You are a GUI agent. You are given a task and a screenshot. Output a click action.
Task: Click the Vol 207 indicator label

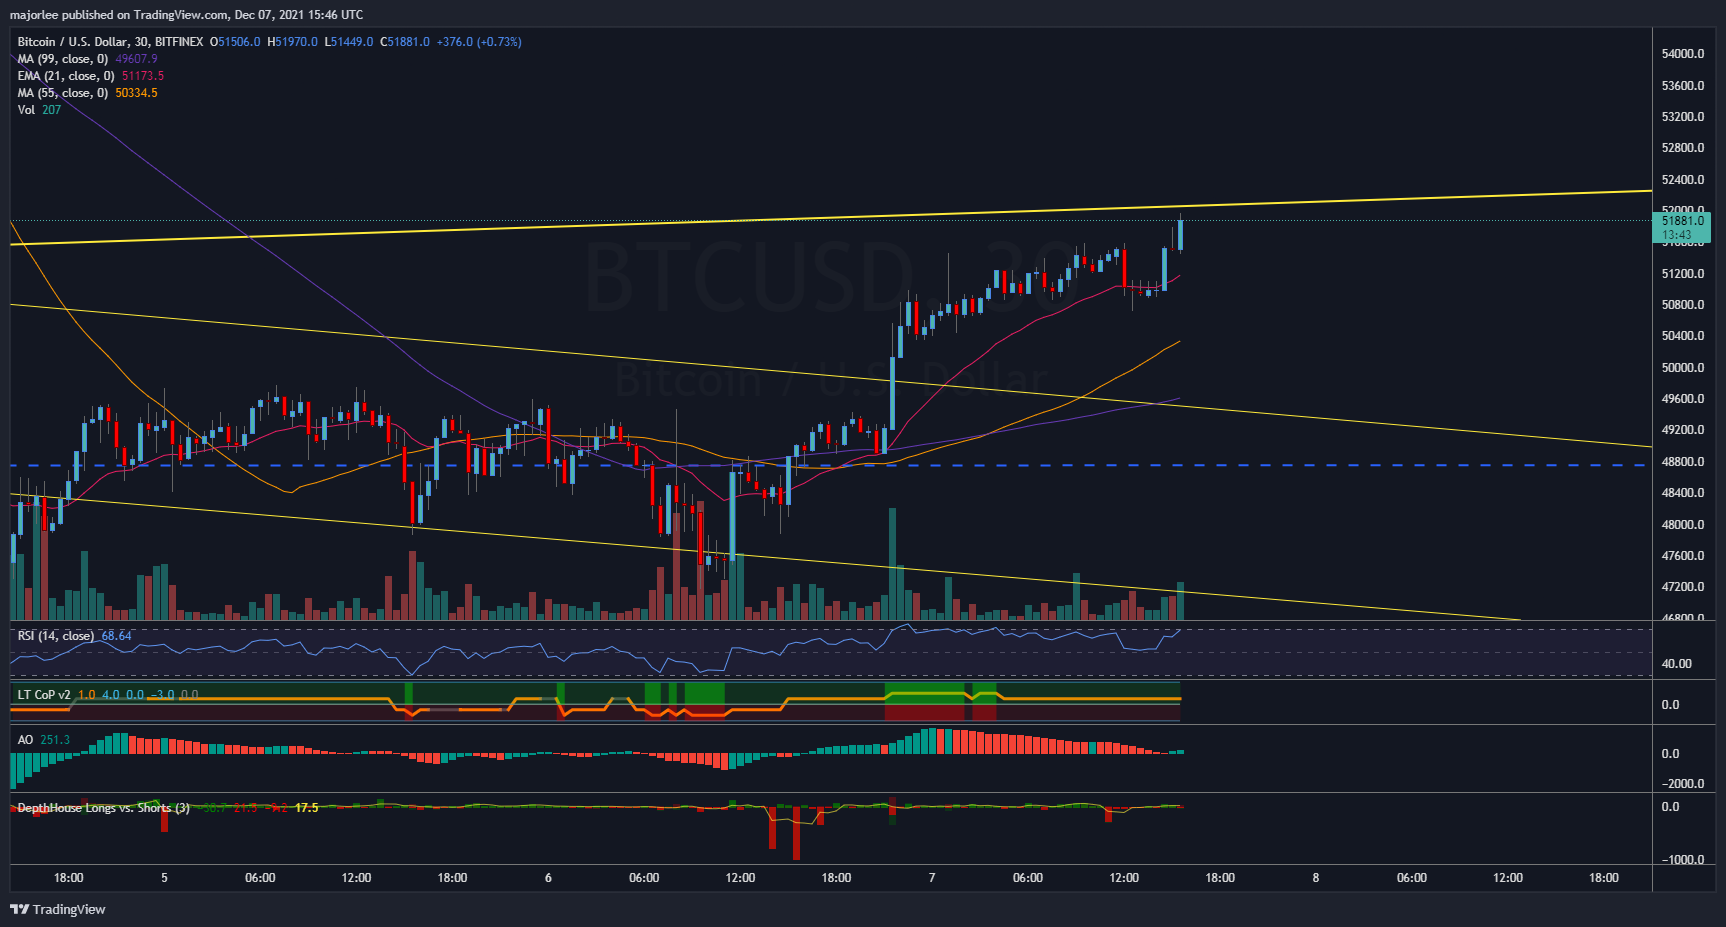pos(39,110)
